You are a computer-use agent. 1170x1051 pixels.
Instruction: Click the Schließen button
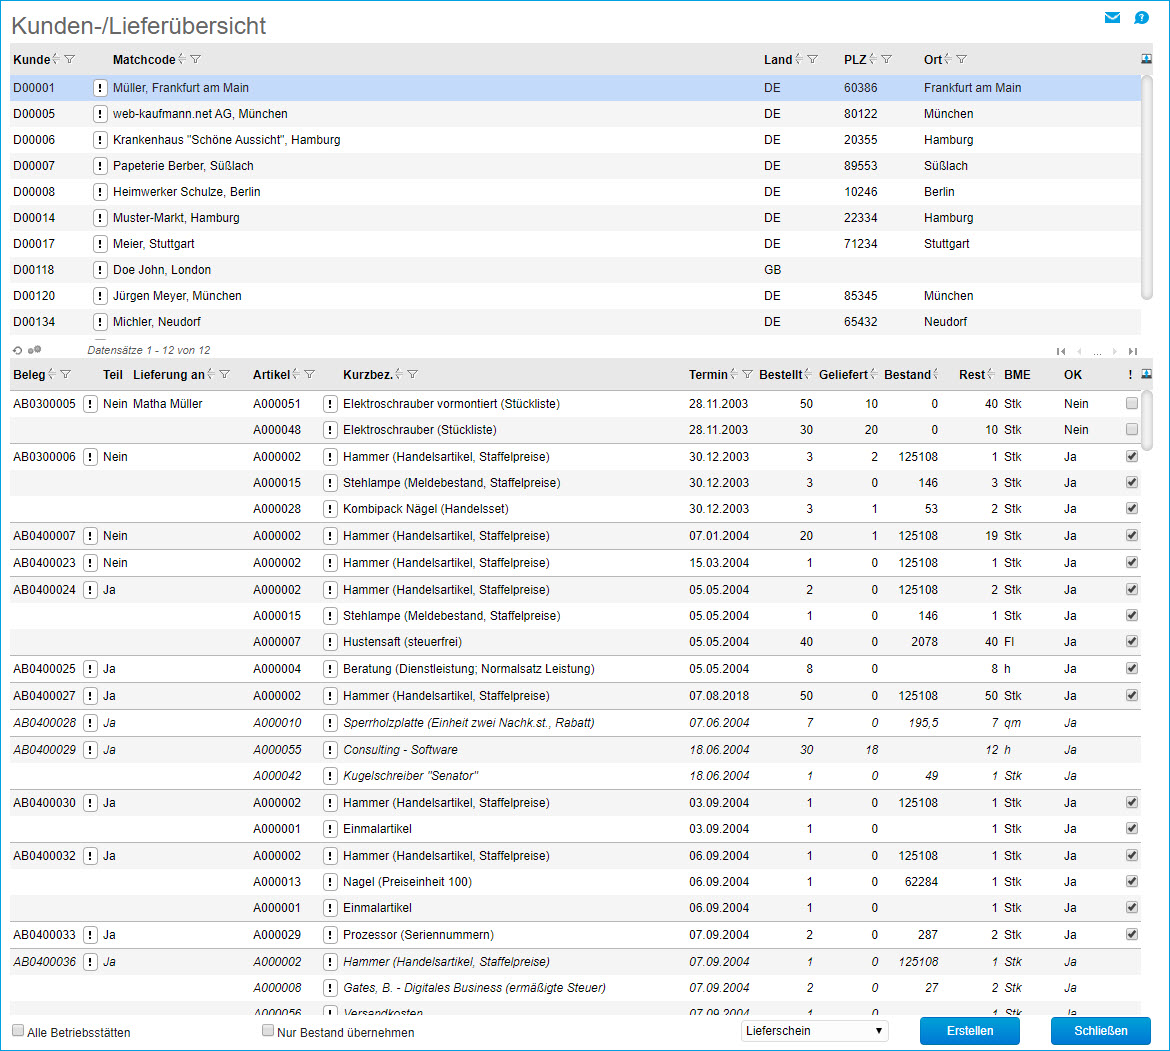click(1100, 1030)
